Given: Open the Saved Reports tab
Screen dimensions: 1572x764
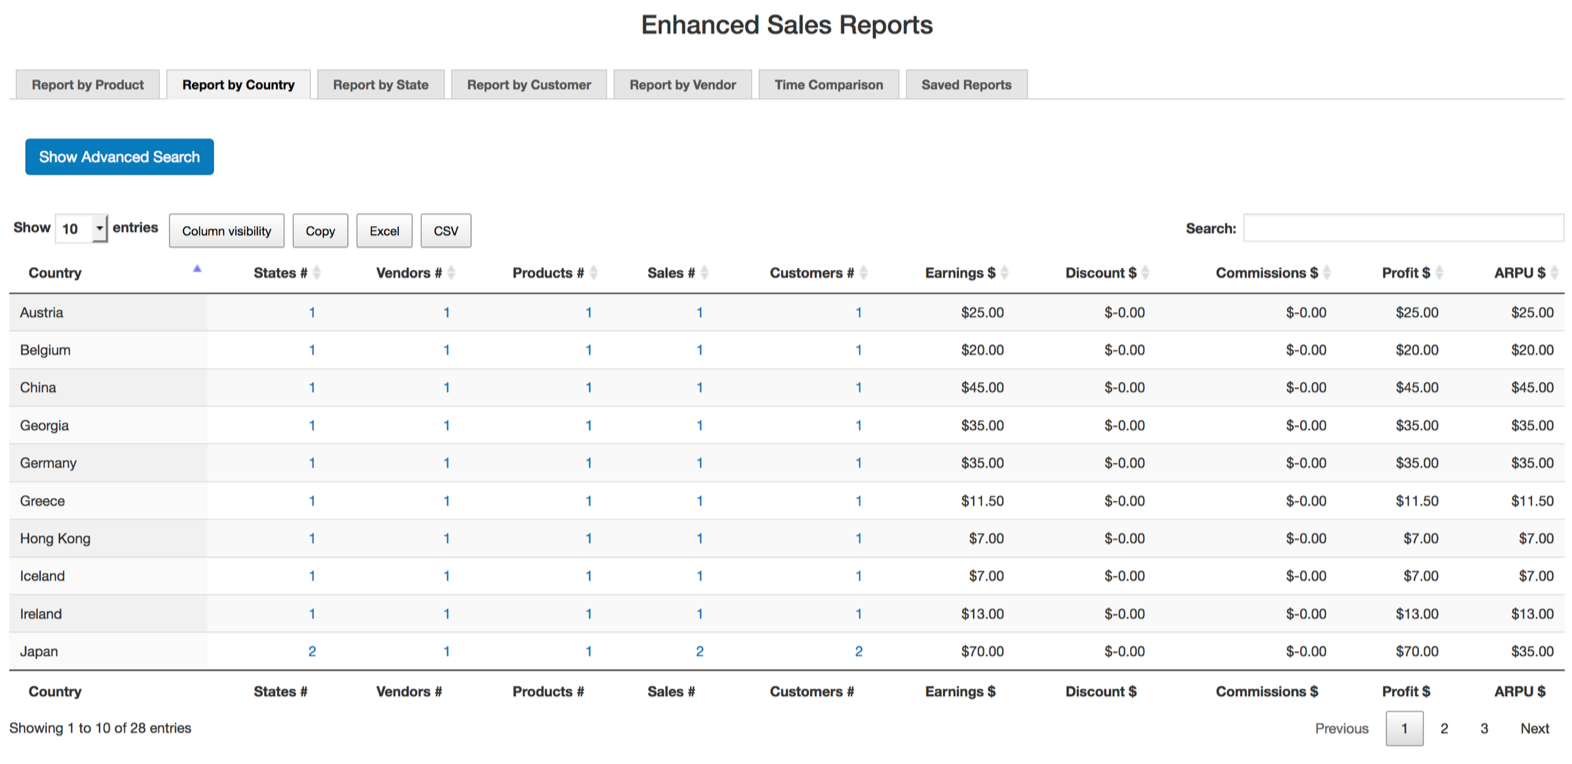Looking at the screenshot, I should click(x=967, y=85).
